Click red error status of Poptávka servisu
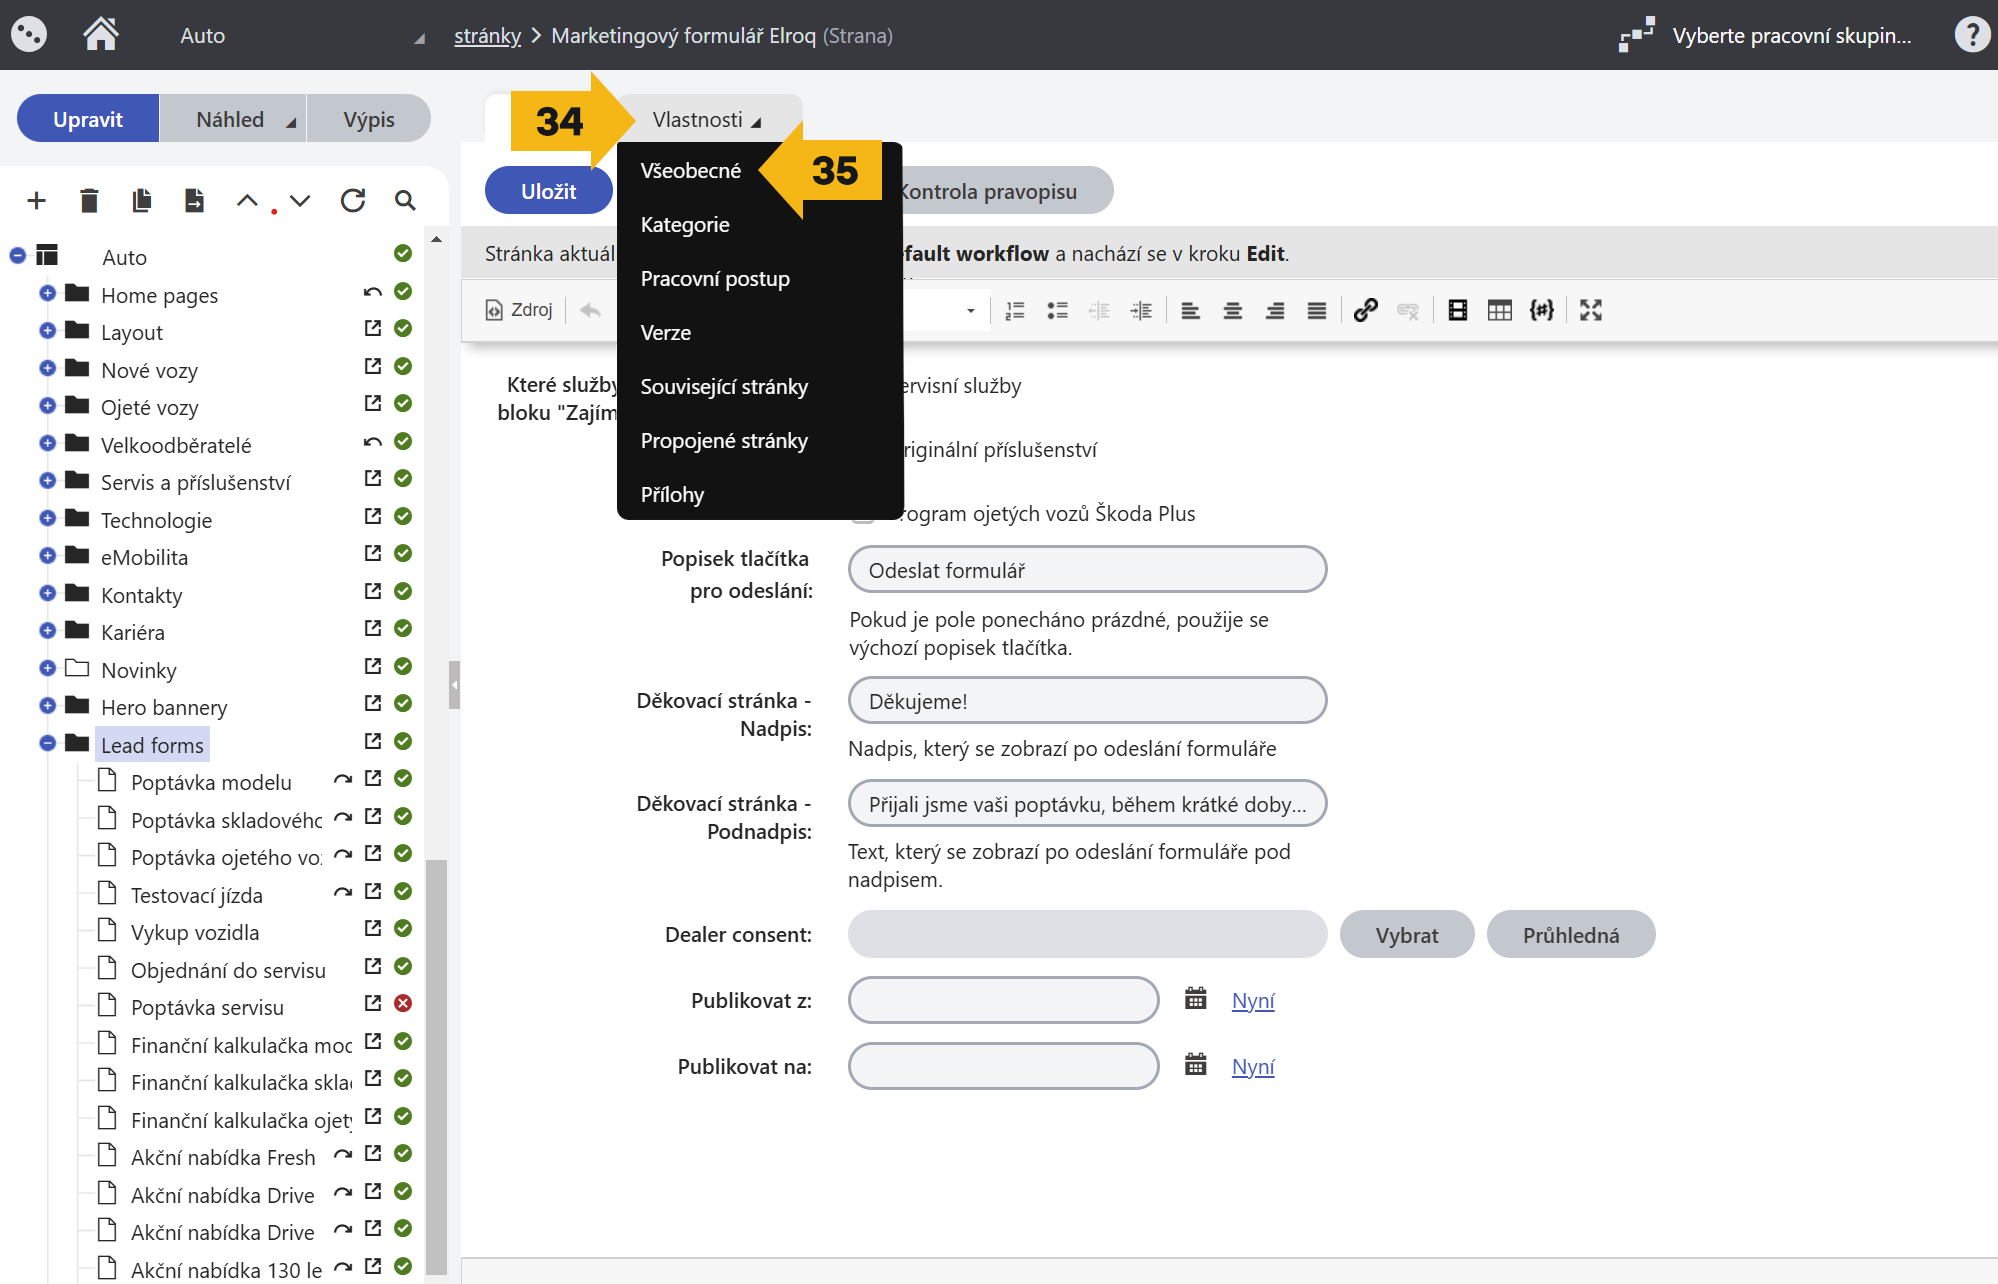Image resolution: width=1998 pixels, height=1284 pixels. (x=403, y=1003)
